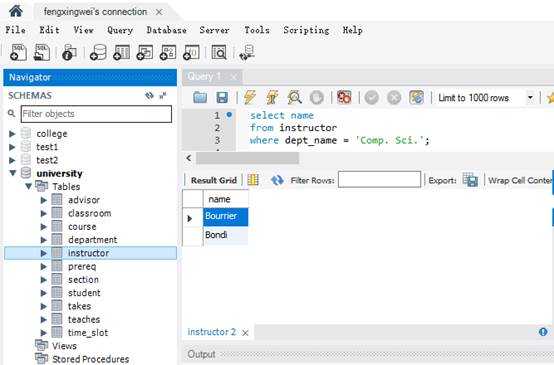Expand the test2 schema

12,160
